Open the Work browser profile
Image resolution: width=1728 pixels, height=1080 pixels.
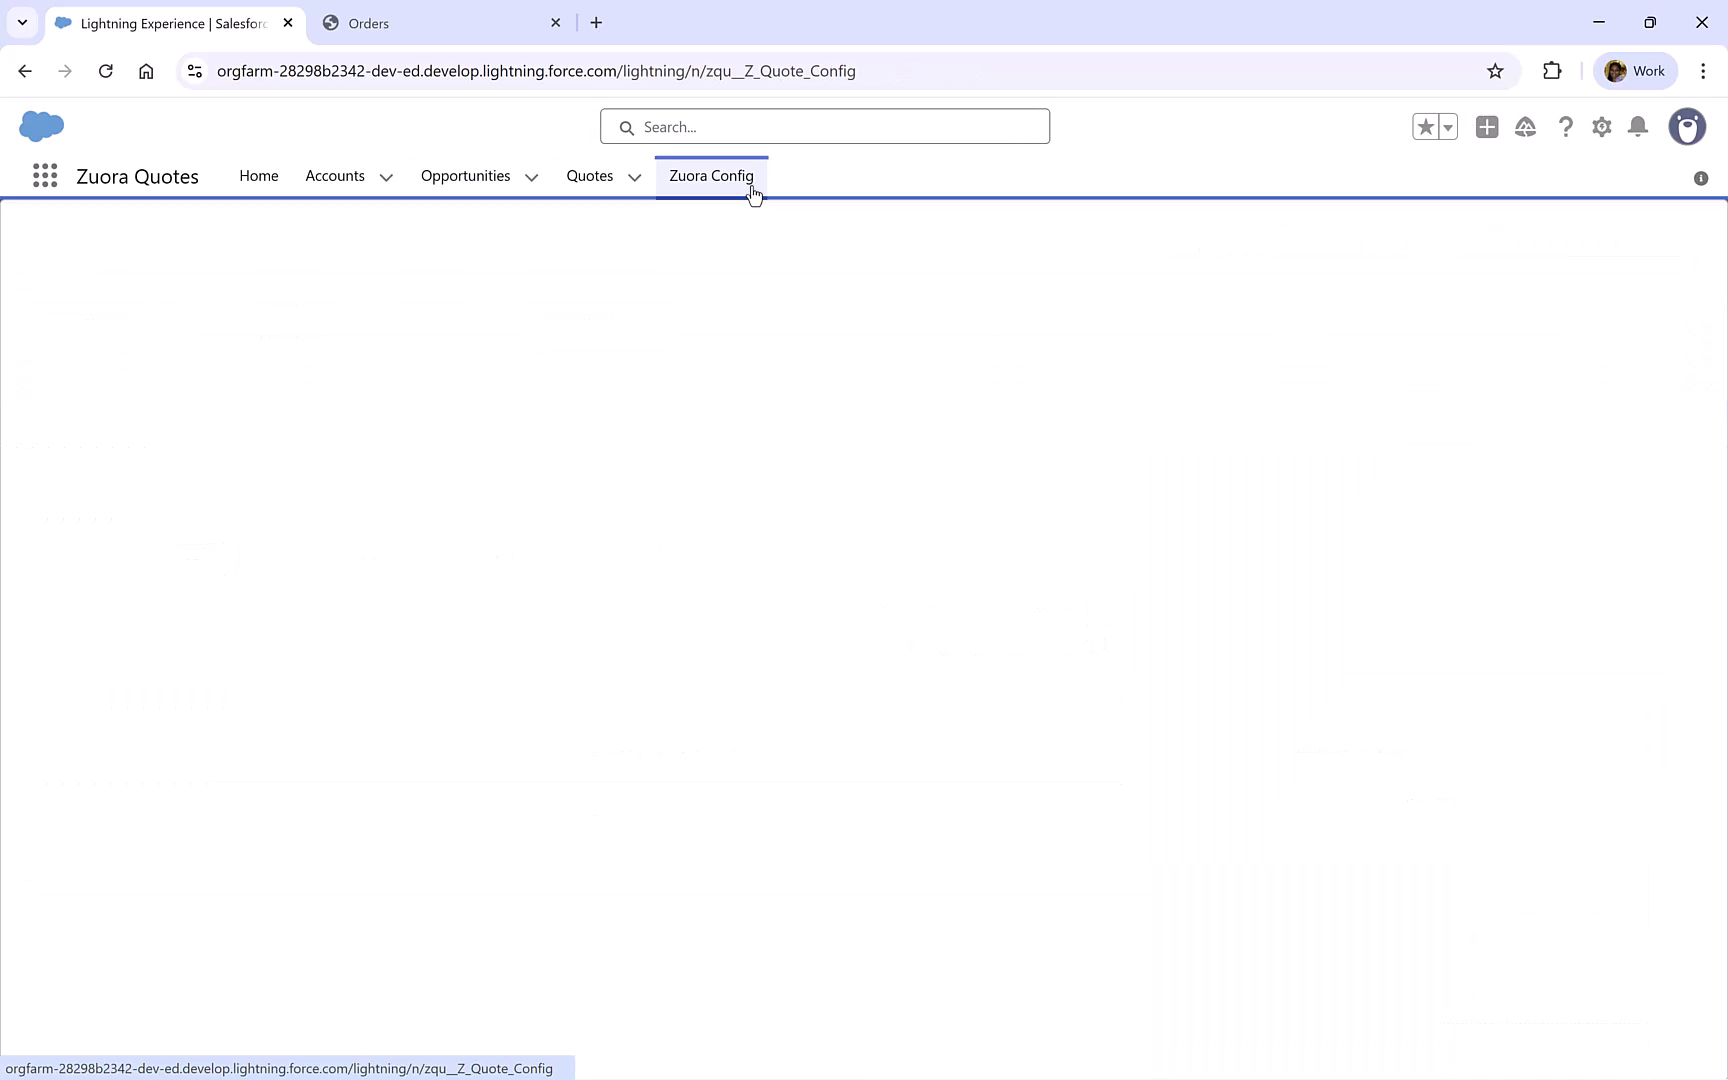tap(1636, 70)
